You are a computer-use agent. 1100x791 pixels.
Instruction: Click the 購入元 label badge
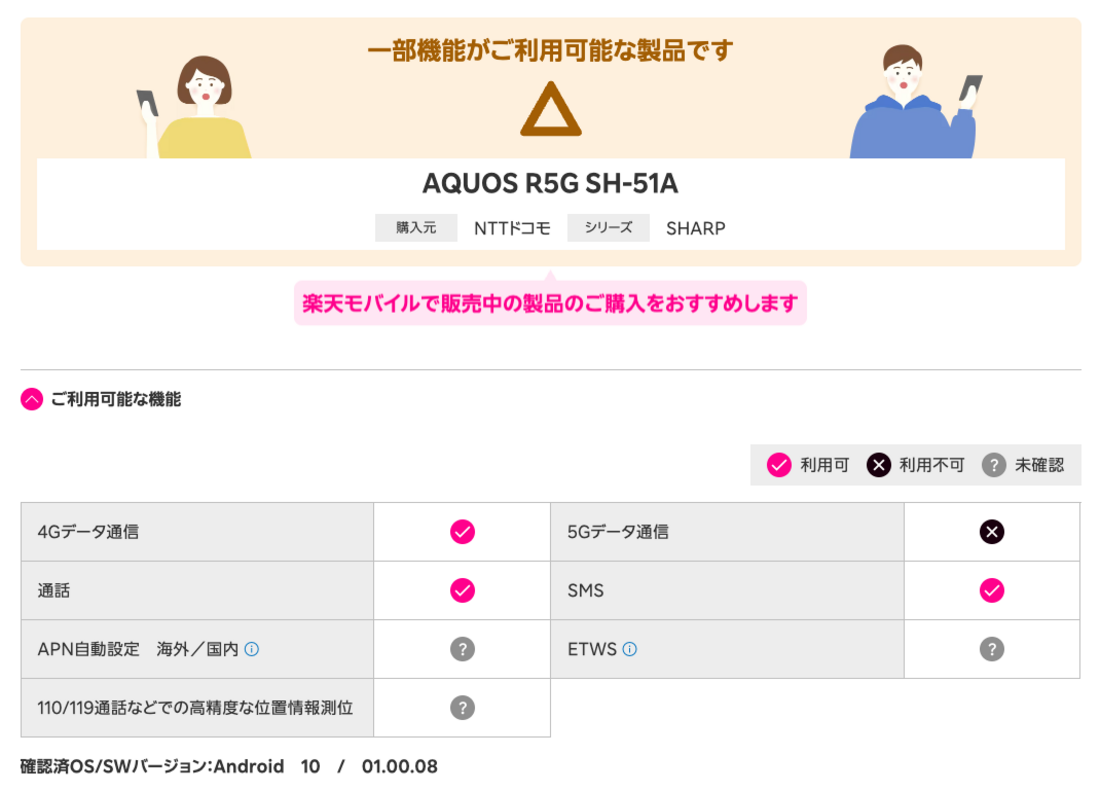tap(416, 227)
